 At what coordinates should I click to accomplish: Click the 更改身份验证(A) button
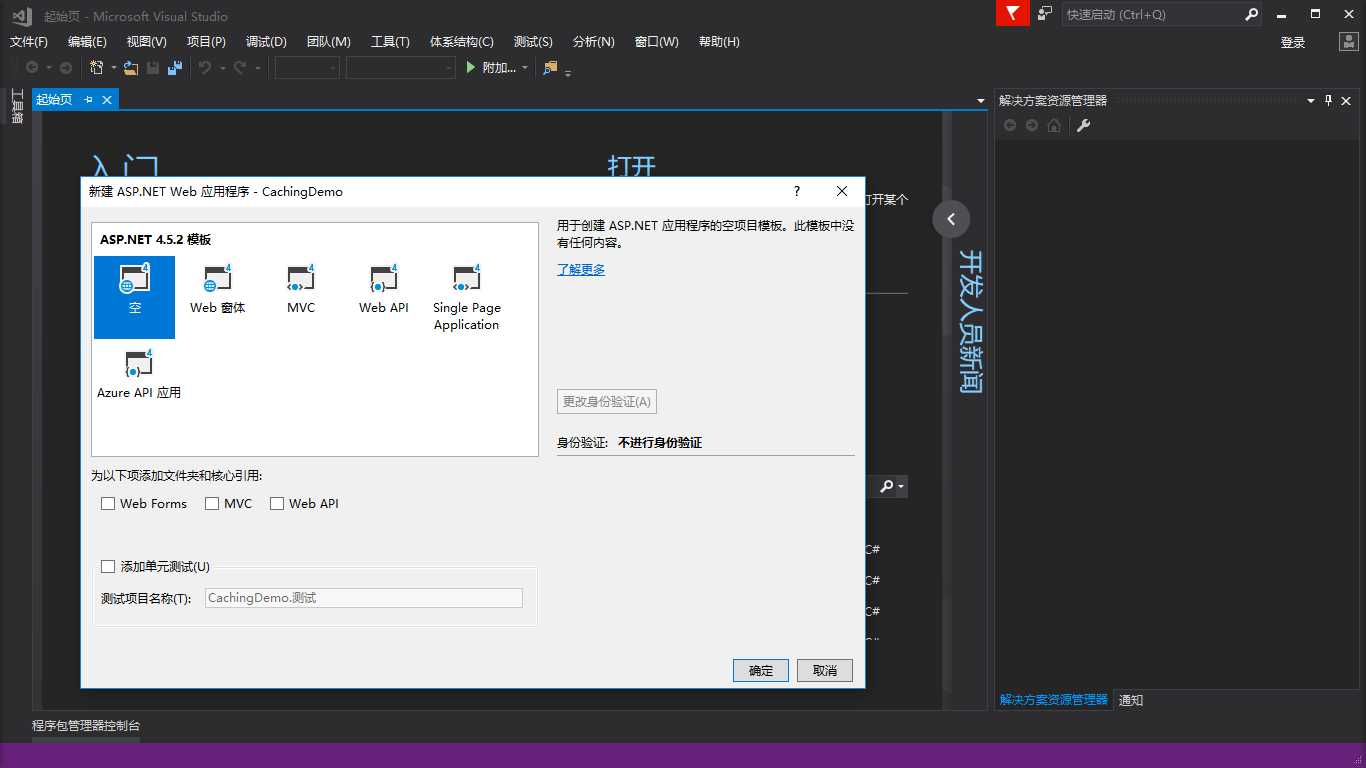pos(607,402)
